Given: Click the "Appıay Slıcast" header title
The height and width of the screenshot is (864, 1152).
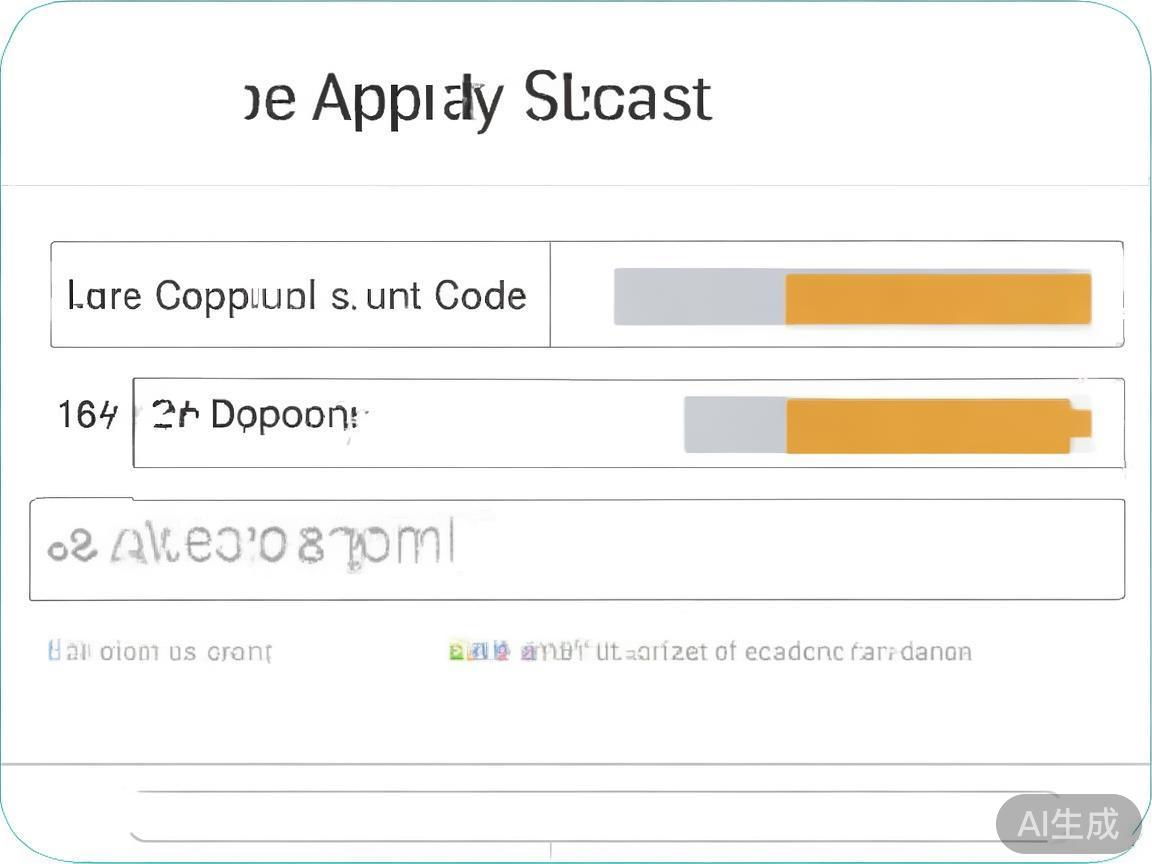Looking at the screenshot, I should tap(510, 99).
